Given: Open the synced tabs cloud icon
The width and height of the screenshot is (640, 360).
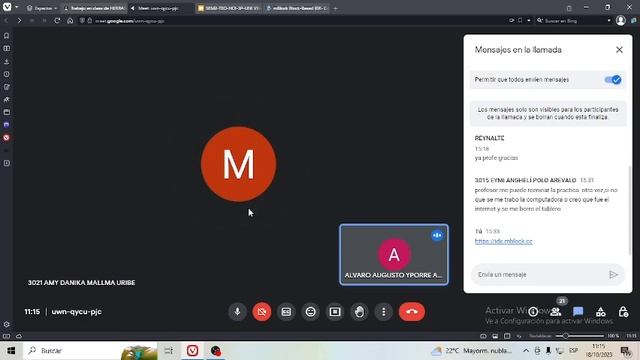Looking at the screenshot, I should coord(19,336).
